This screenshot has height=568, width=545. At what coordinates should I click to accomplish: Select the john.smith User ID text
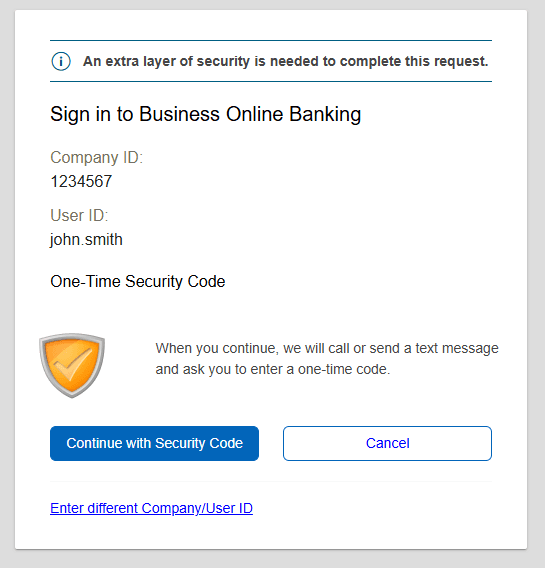tap(86, 240)
